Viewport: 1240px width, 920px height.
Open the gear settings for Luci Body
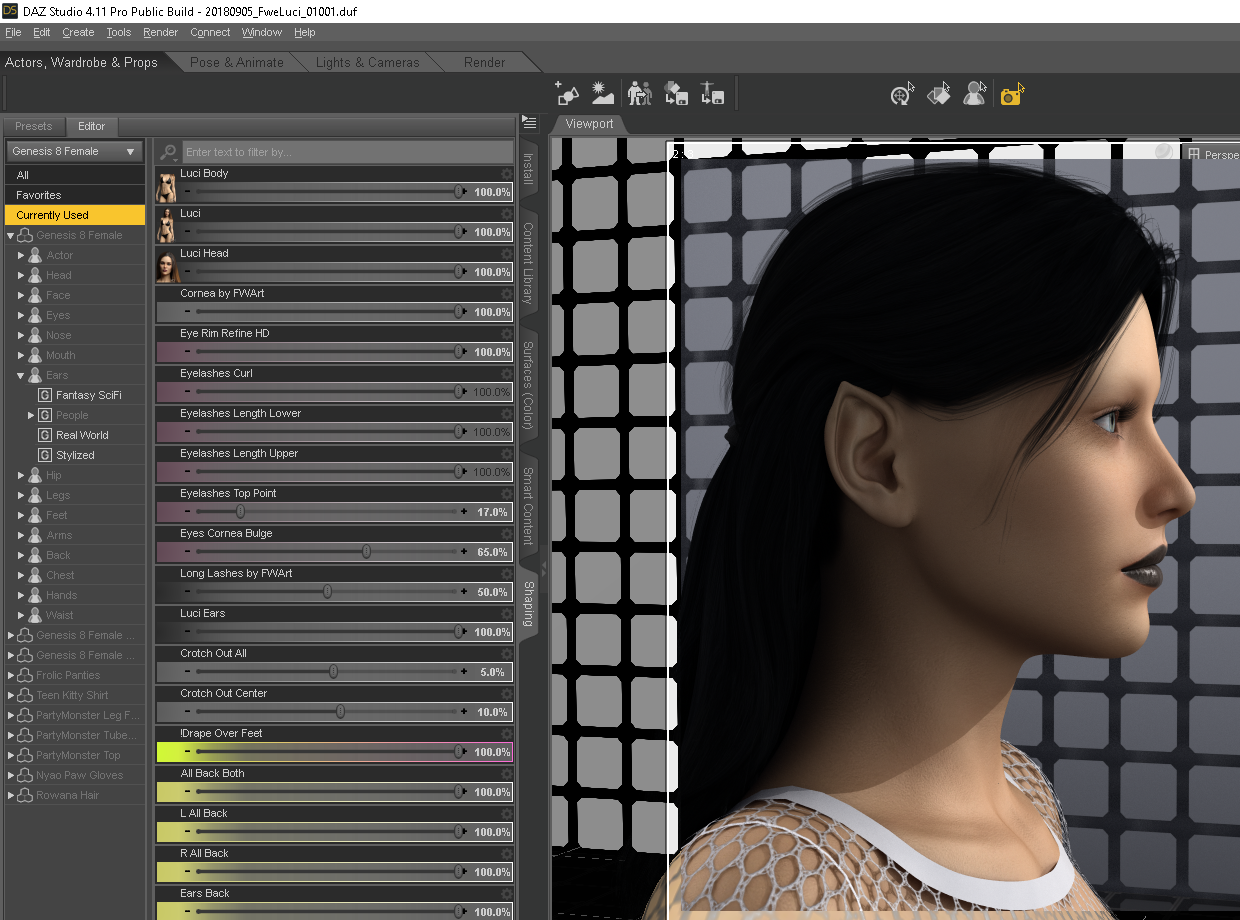(x=506, y=174)
